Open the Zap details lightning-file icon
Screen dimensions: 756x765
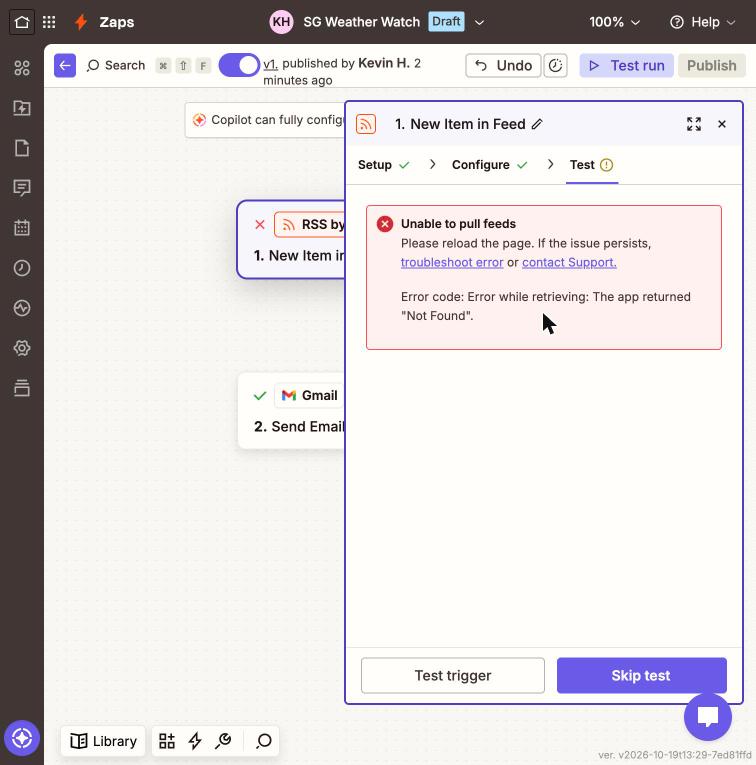point(22,108)
